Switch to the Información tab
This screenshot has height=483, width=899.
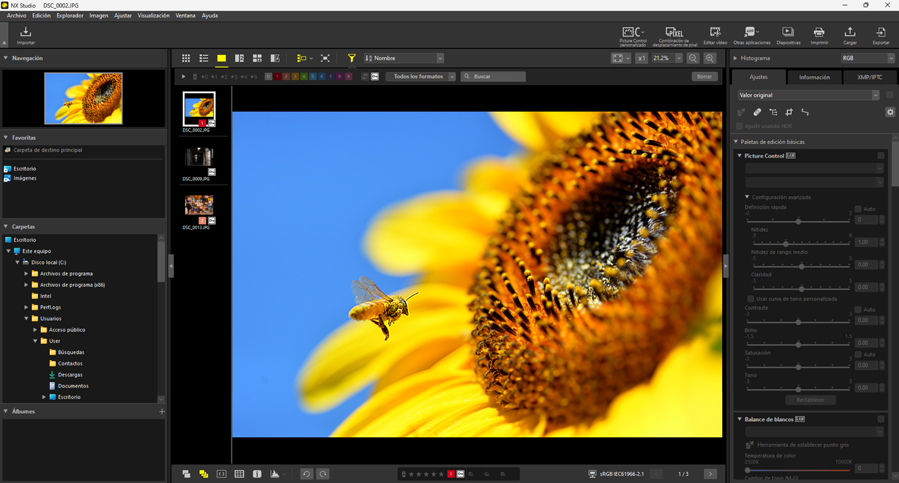pyautogui.click(x=814, y=77)
